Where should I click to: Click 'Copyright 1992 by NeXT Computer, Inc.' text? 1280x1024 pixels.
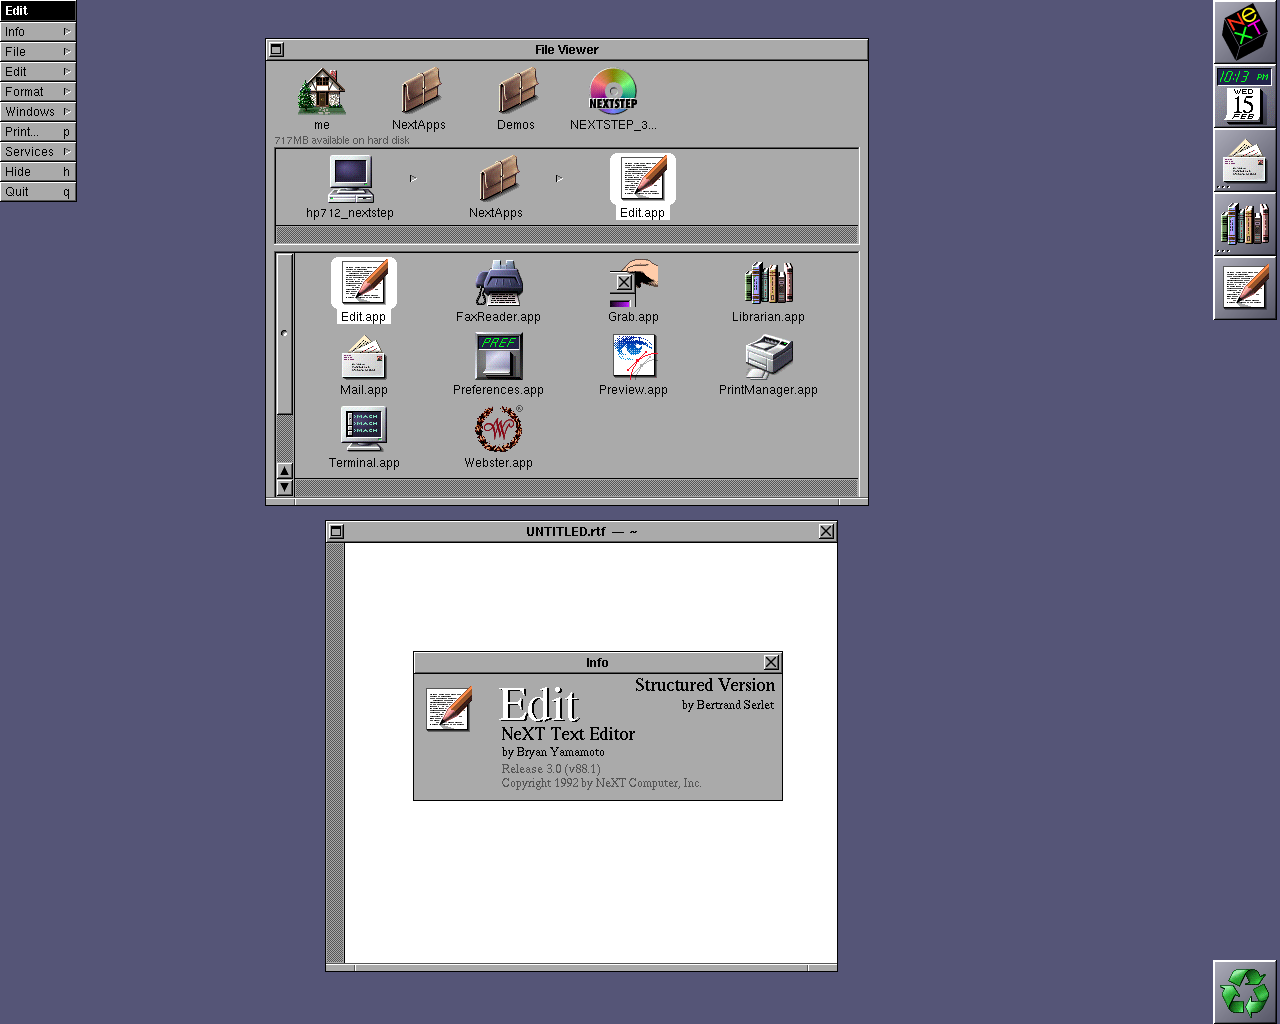pos(601,783)
